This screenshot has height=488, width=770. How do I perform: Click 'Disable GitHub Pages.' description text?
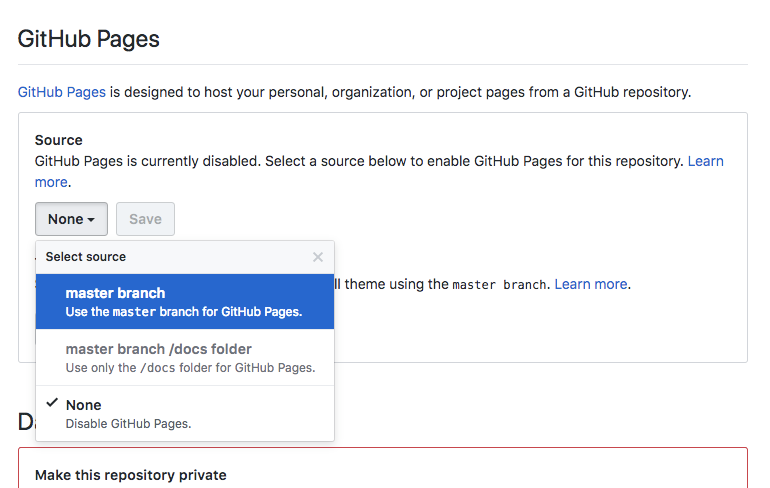128,423
